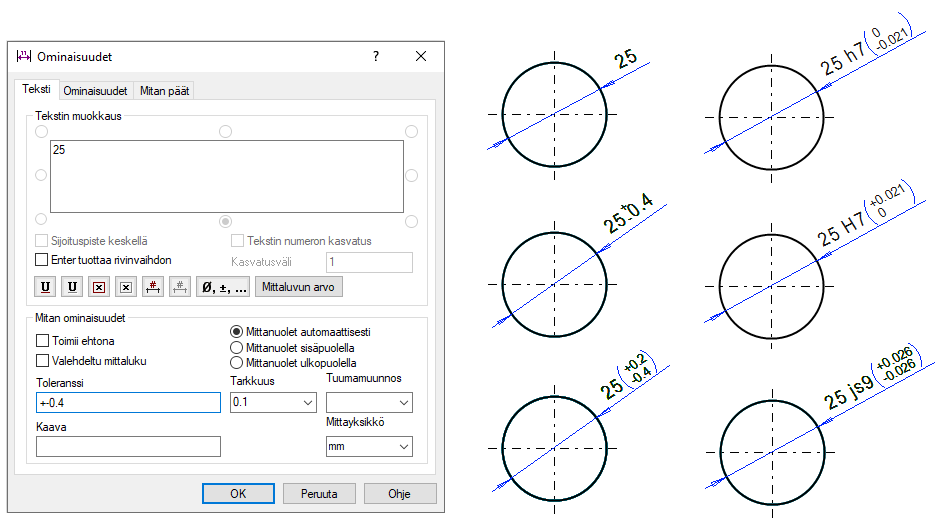The width and height of the screenshot is (946, 520).
Task: Click the question mark help icon in title bar
Action: pyautogui.click(x=376, y=57)
